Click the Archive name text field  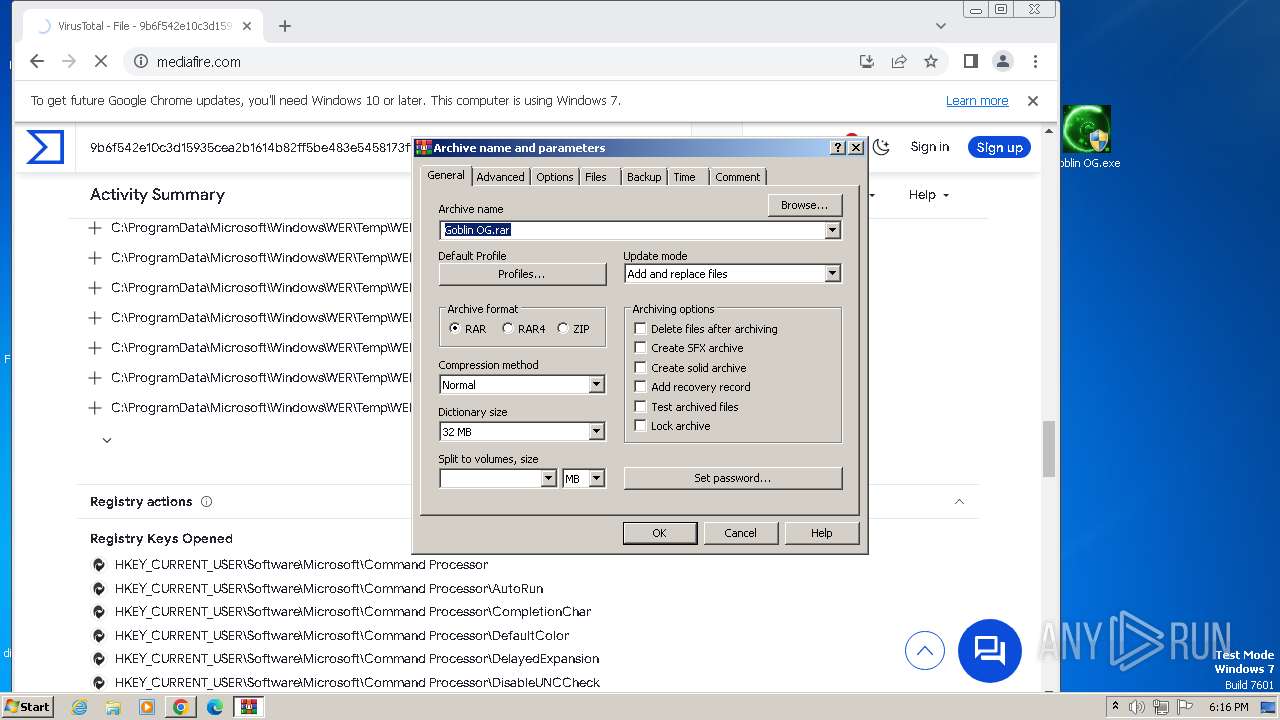633,230
